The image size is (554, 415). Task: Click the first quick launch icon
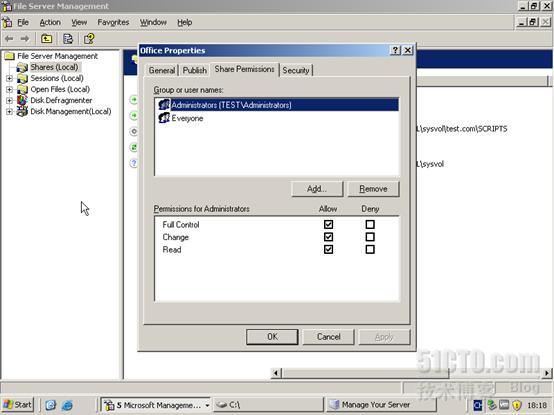tap(51, 405)
